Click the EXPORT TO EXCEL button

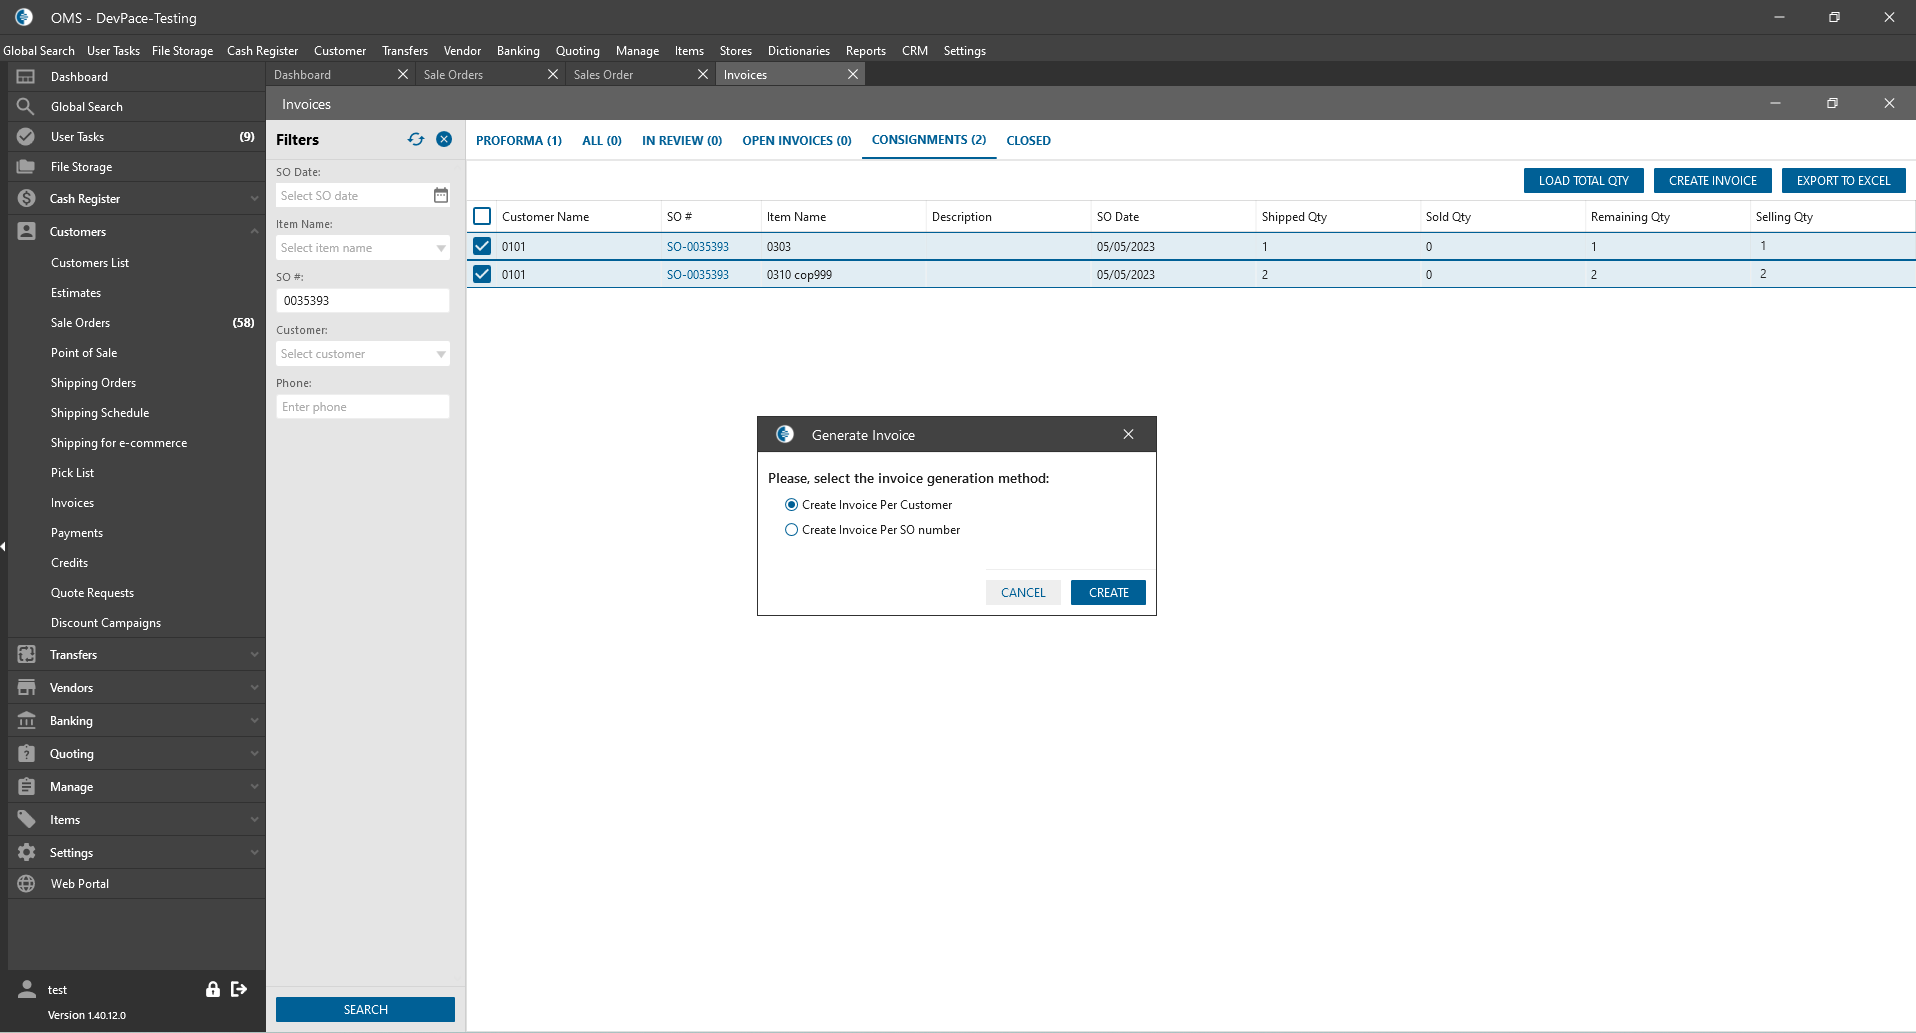[1844, 181]
